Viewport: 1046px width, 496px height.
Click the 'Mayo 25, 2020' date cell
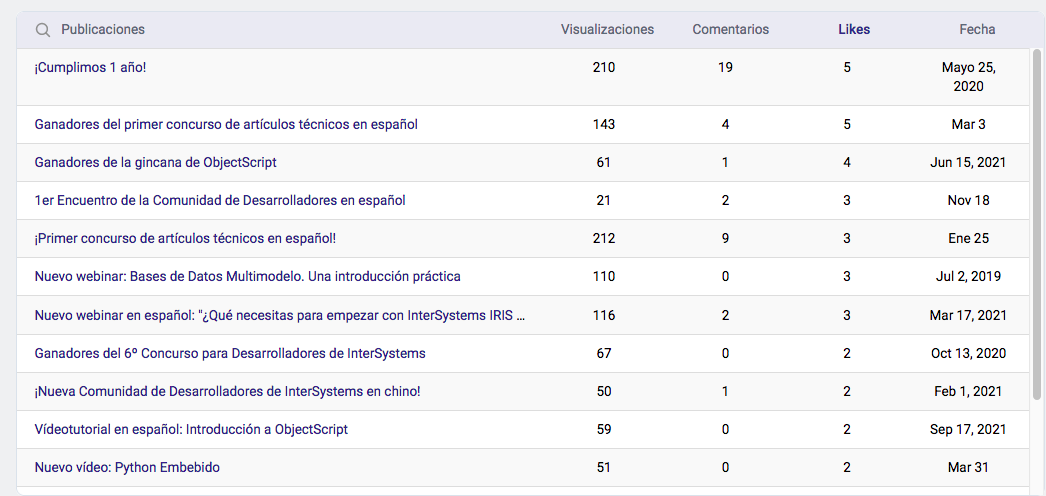[967, 77]
